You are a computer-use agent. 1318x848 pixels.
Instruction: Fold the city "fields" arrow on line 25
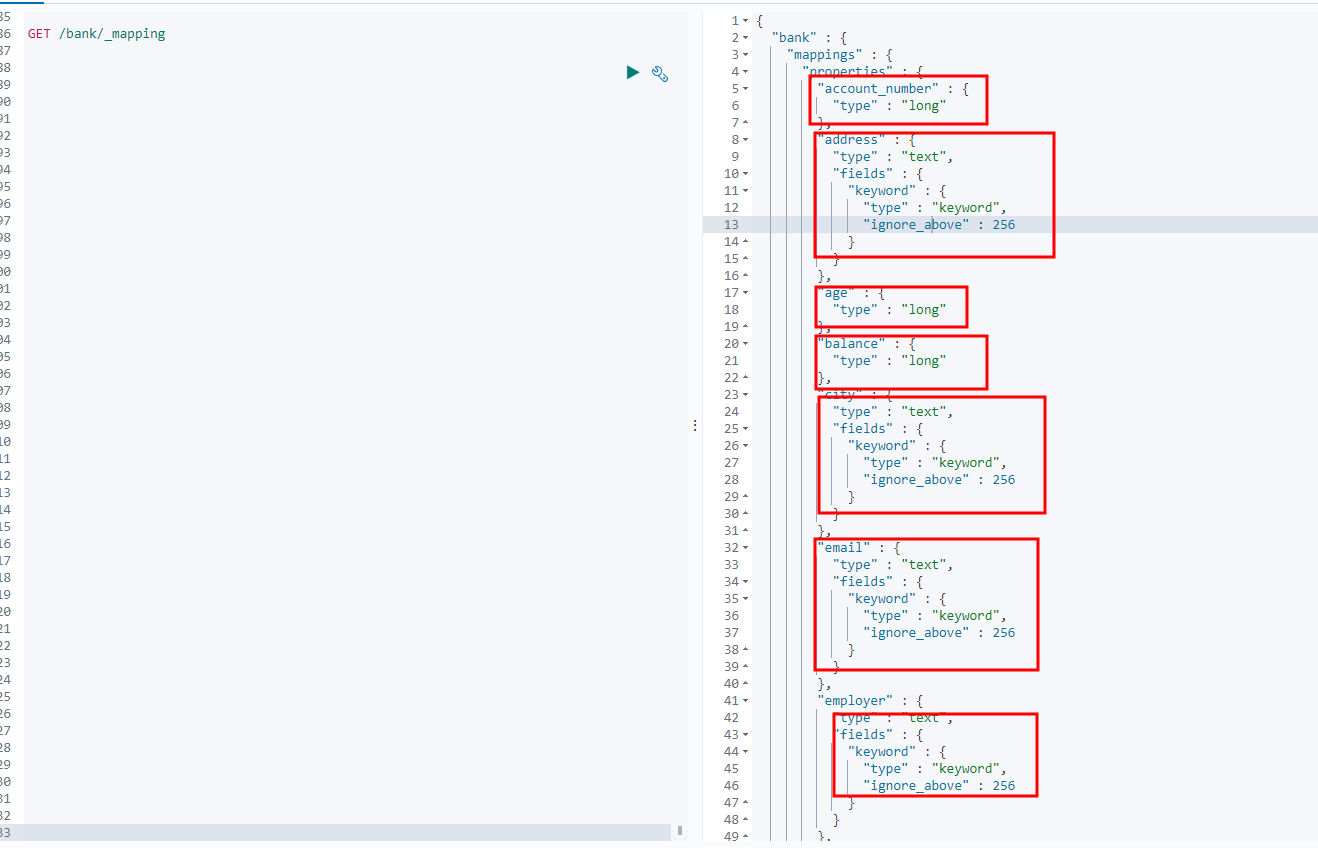click(x=745, y=429)
